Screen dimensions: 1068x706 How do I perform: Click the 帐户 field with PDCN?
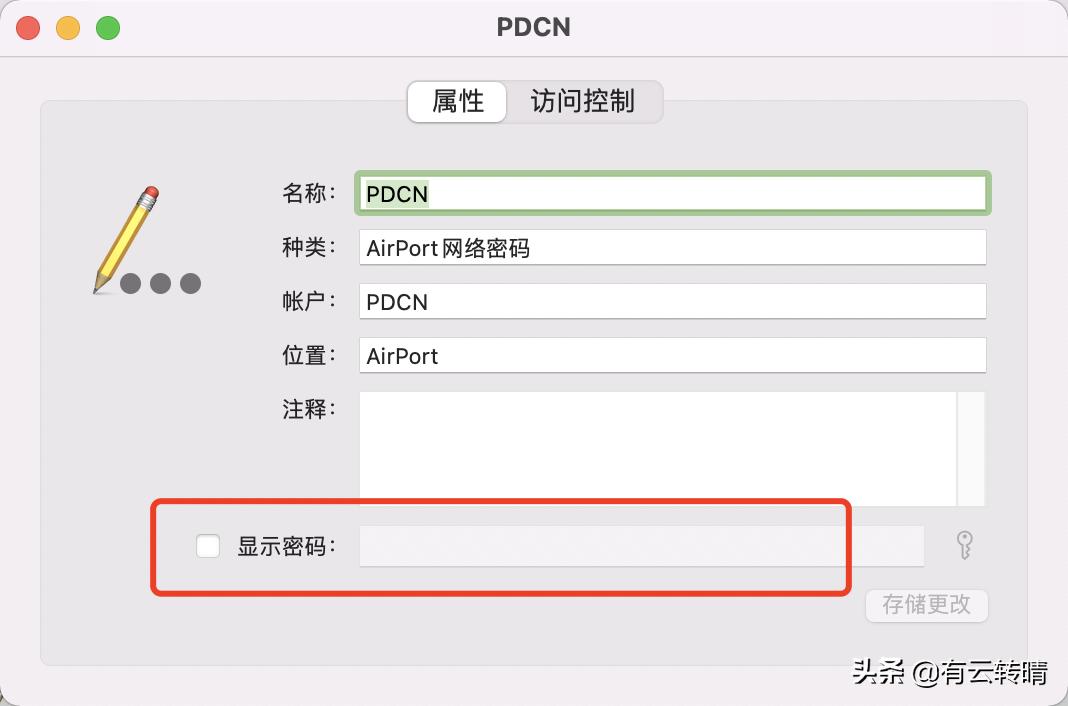672,301
